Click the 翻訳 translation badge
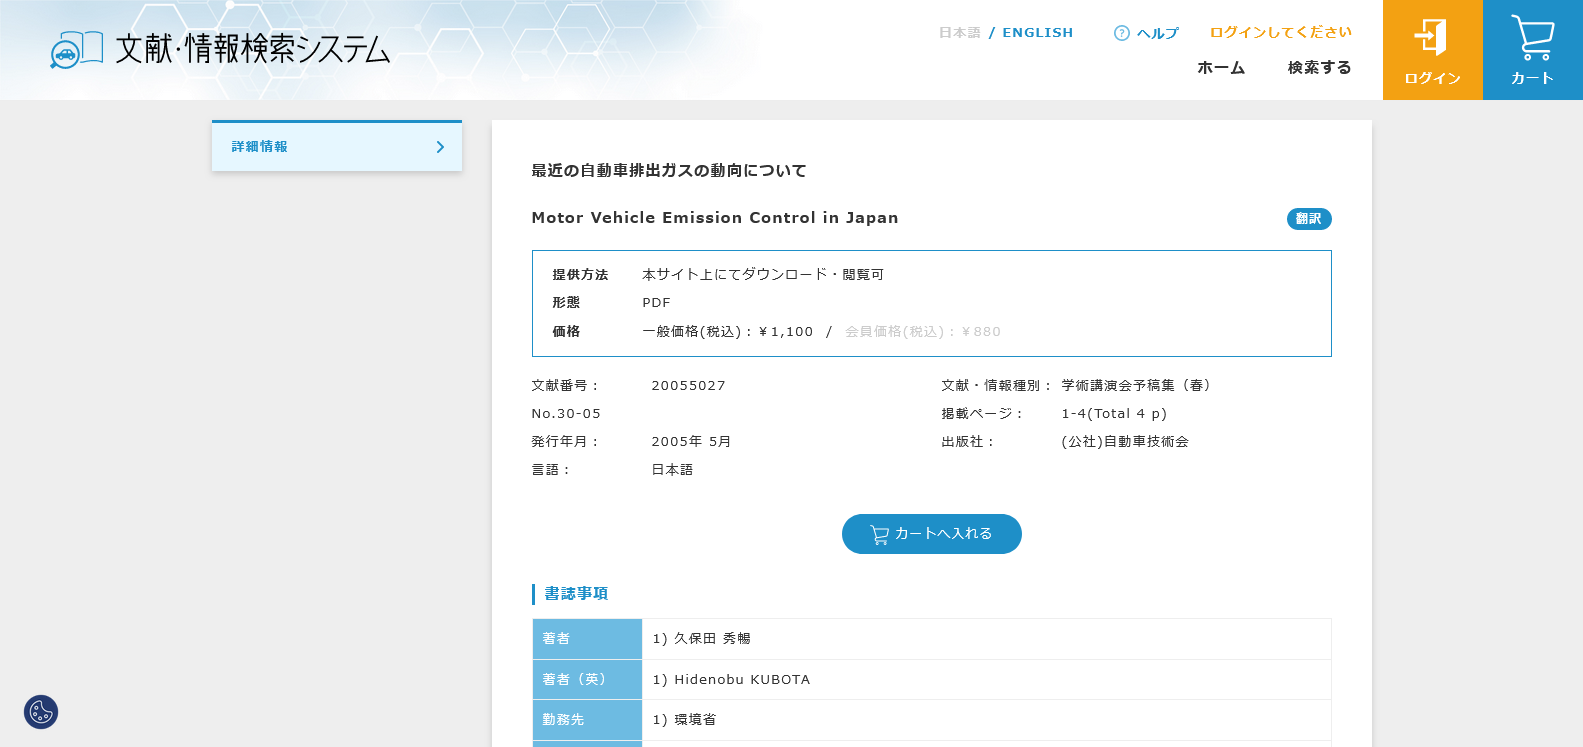1583x747 pixels. (x=1308, y=219)
